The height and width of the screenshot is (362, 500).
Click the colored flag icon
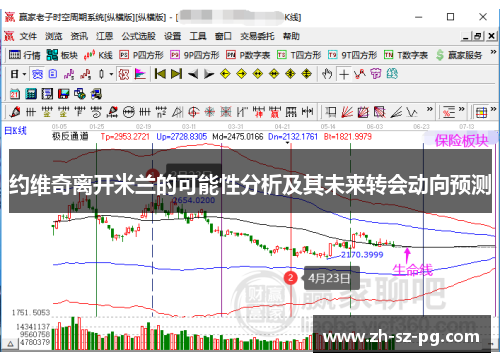tap(140, 74)
